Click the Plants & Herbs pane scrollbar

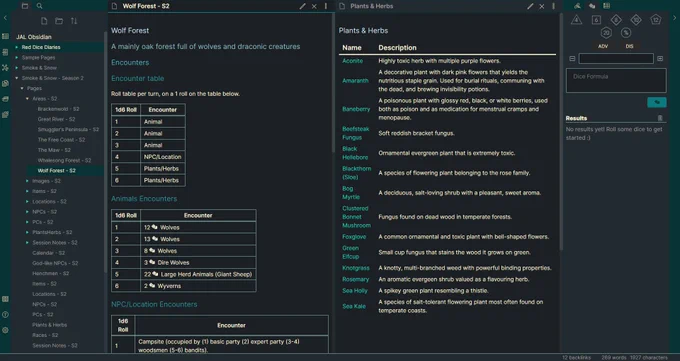(560, 132)
